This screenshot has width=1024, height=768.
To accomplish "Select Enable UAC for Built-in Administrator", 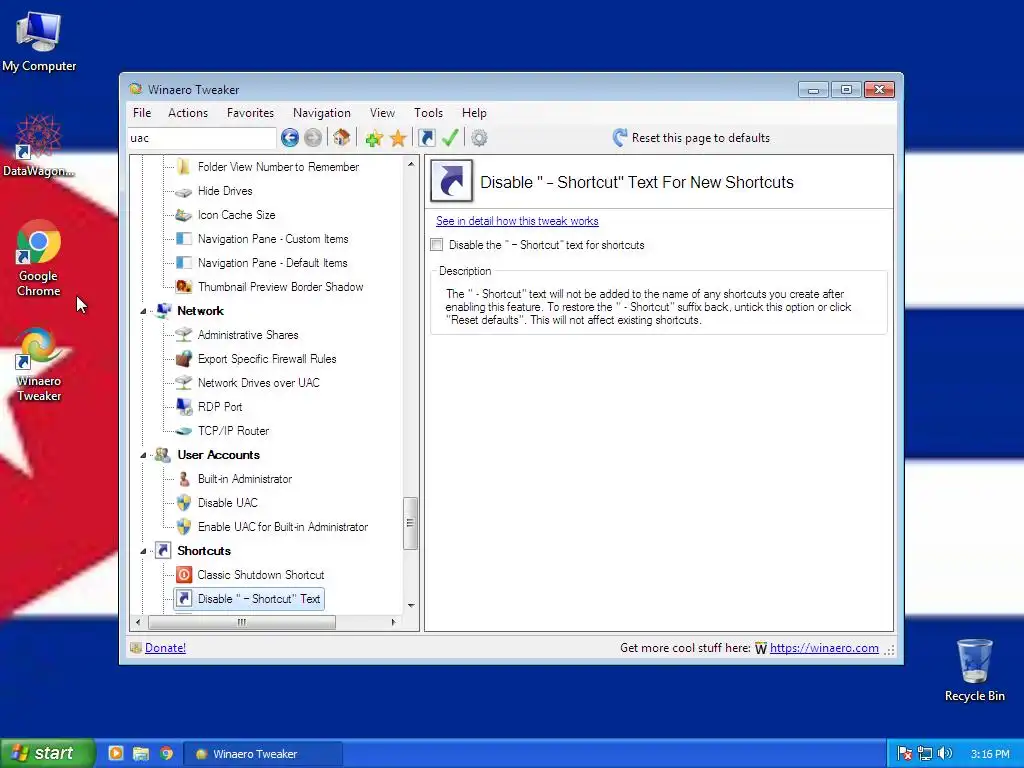I will point(283,527).
